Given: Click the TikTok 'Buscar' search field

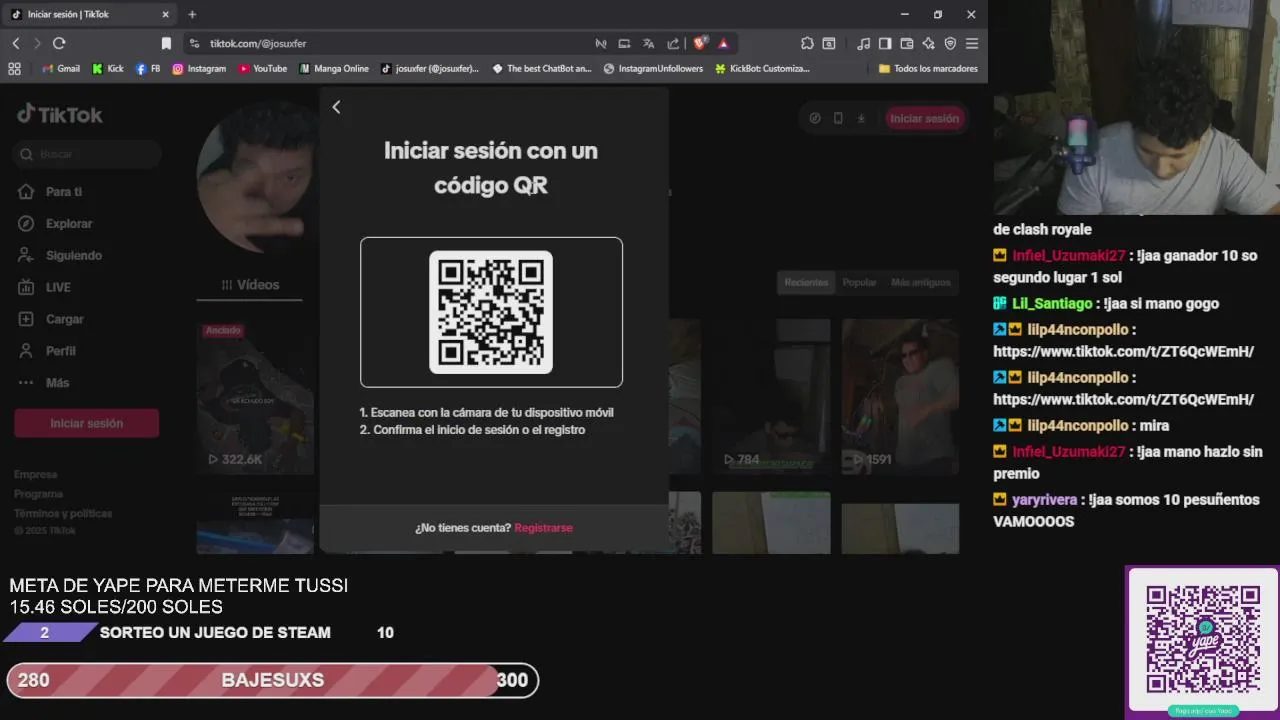Looking at the screenshot, I should [x=88, y=154].
